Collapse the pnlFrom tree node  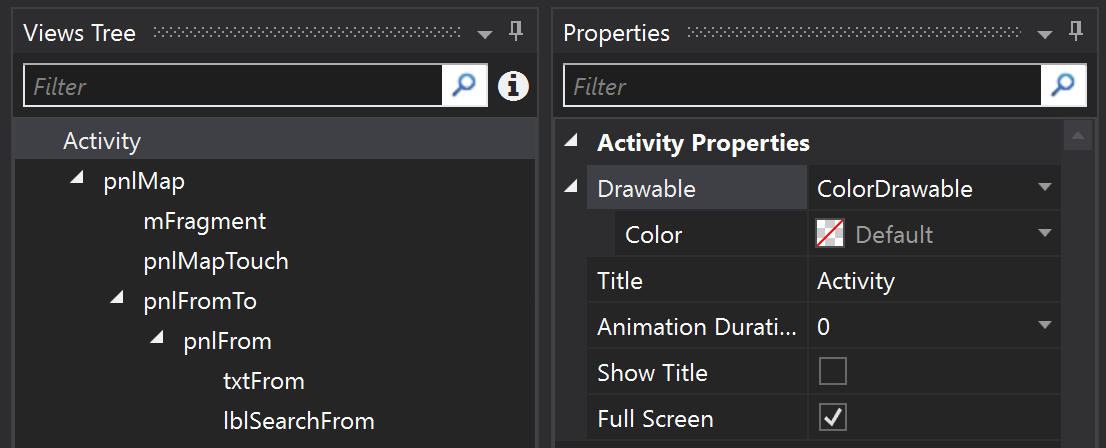157,337
